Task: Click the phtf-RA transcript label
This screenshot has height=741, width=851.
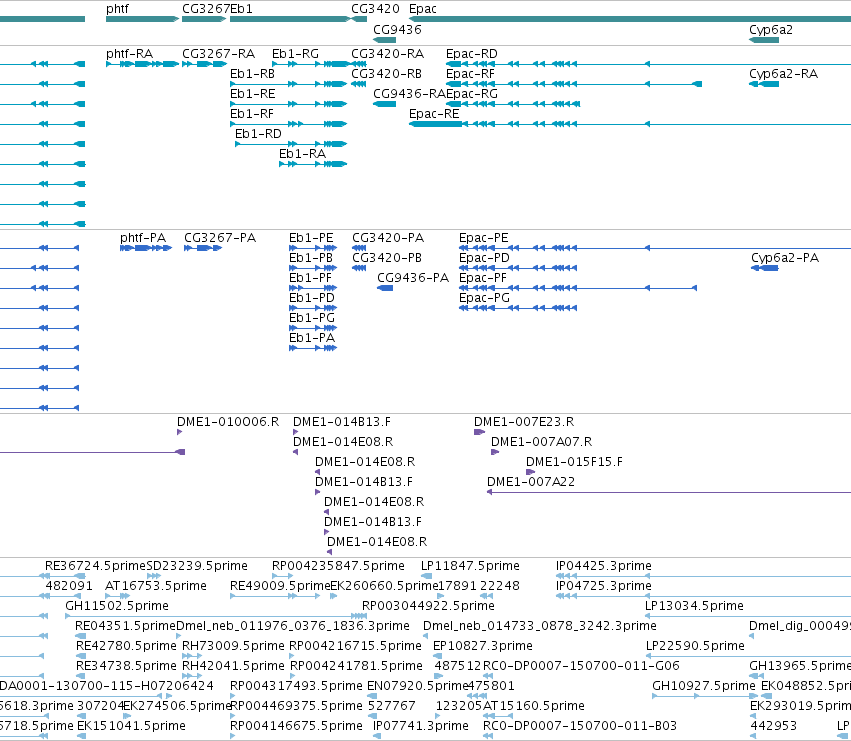Action: point(130,54)
